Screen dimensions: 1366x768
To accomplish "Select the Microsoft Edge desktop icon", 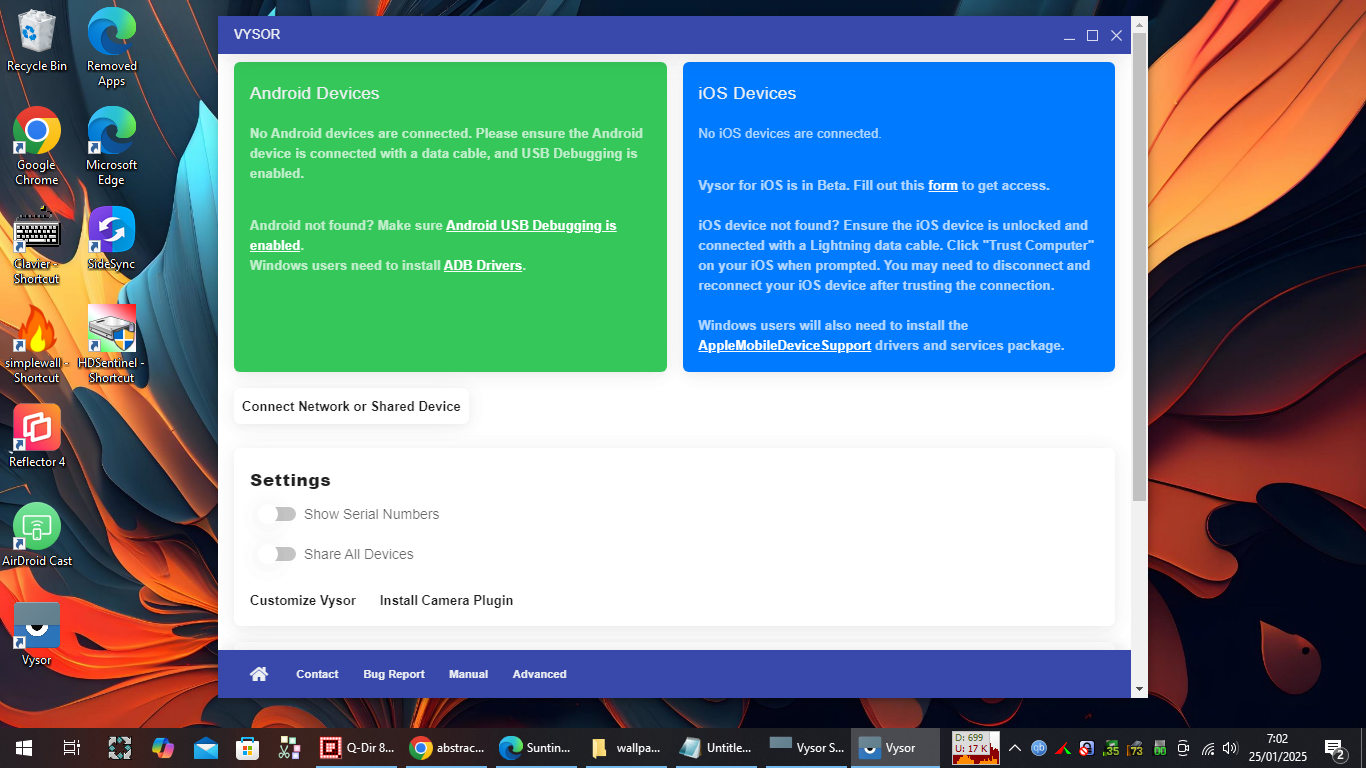I will pyautogui.click(x=112, y=146).
